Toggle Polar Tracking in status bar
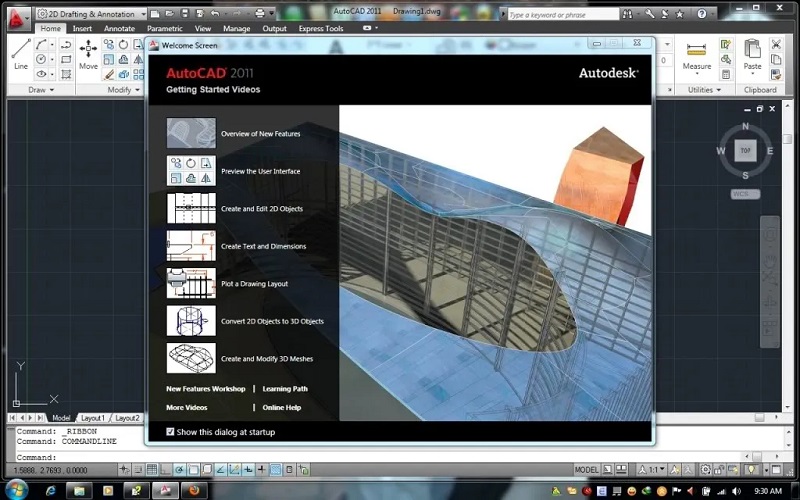The image size is (800, 500). [180, 469]
